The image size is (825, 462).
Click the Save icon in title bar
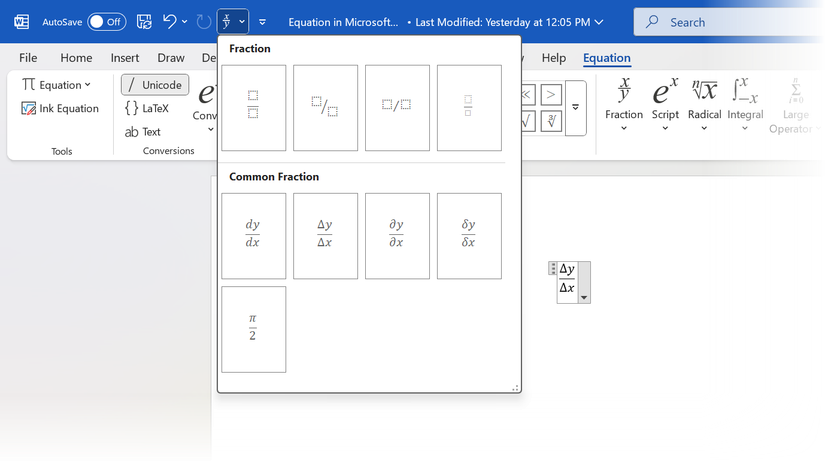[x=144, y=22]
